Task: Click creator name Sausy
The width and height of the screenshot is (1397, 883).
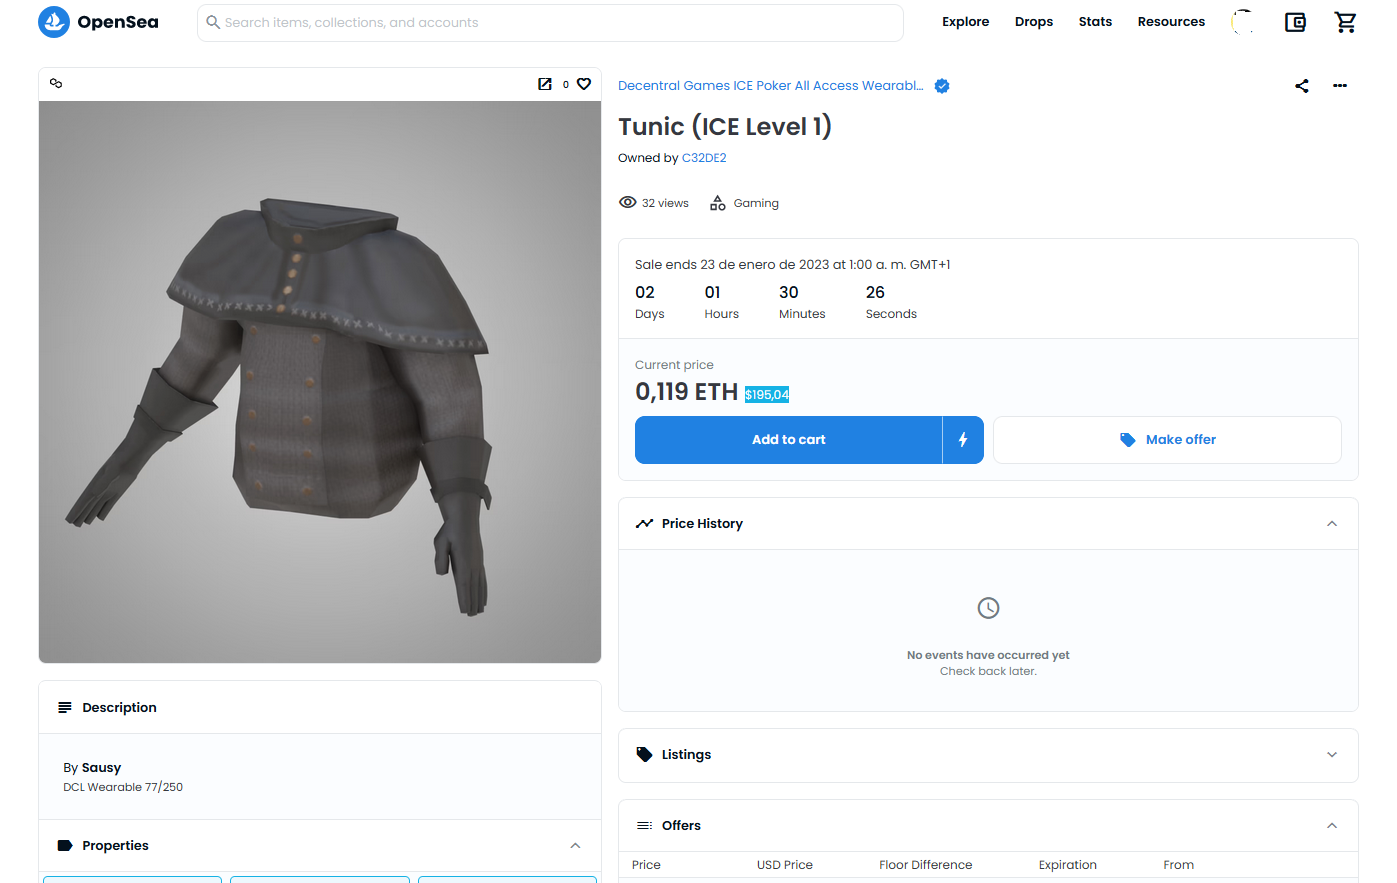Action: click(x=101, y=768)
